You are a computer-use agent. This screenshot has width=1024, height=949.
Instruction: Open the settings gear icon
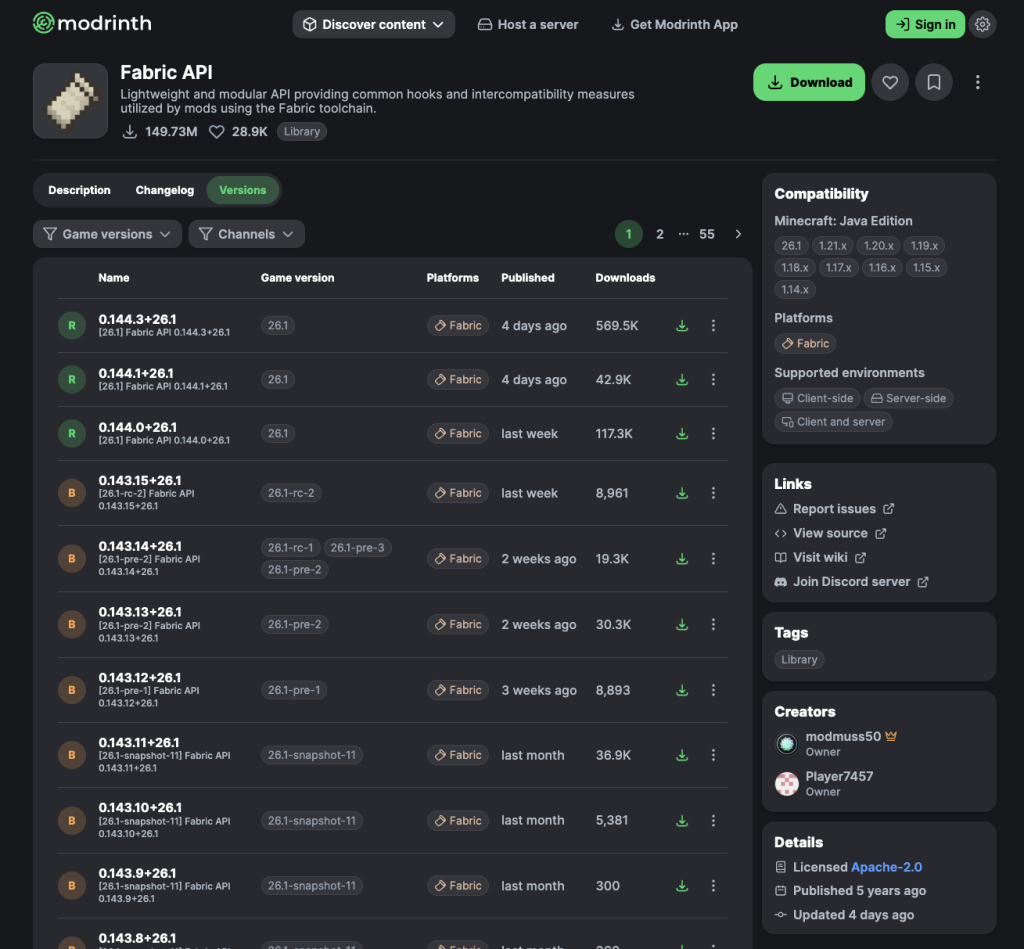pos(982,24)
